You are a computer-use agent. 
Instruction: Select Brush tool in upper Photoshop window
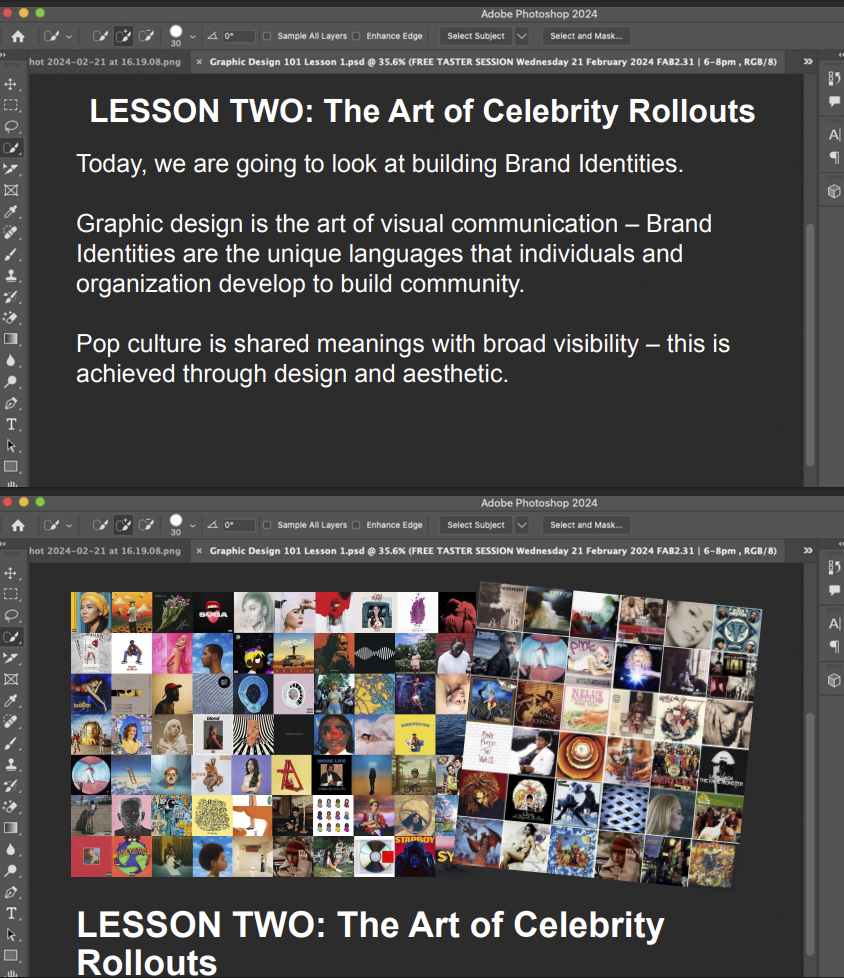(x=11, y=254)
